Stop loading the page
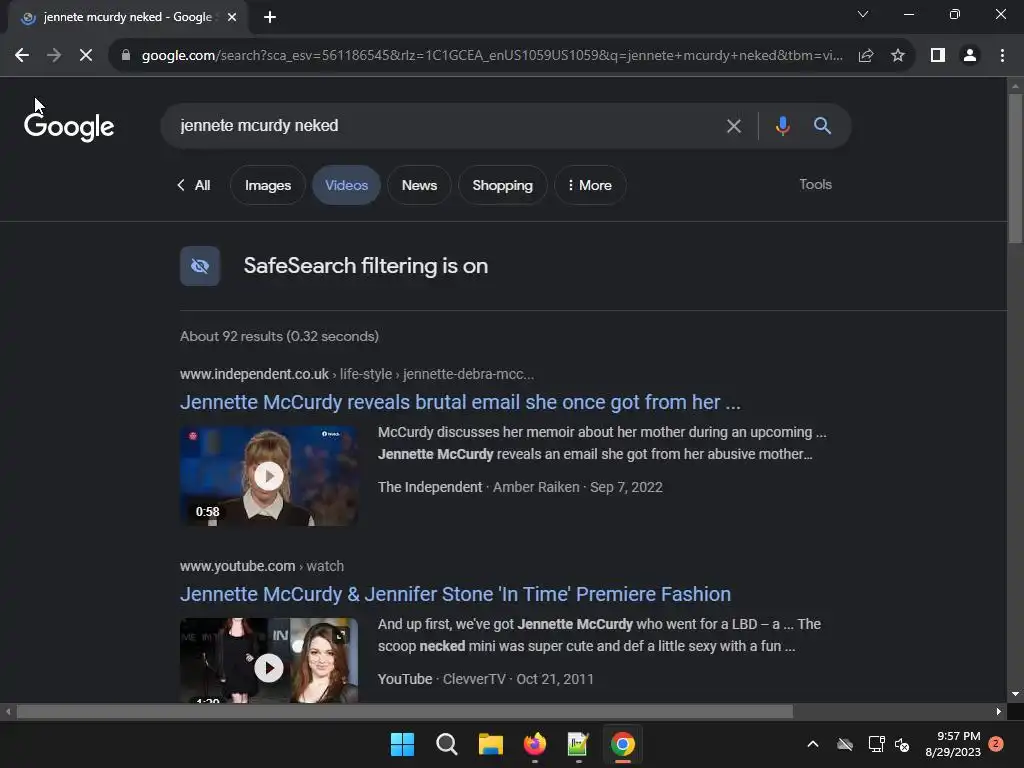 (x=86, y=56)
